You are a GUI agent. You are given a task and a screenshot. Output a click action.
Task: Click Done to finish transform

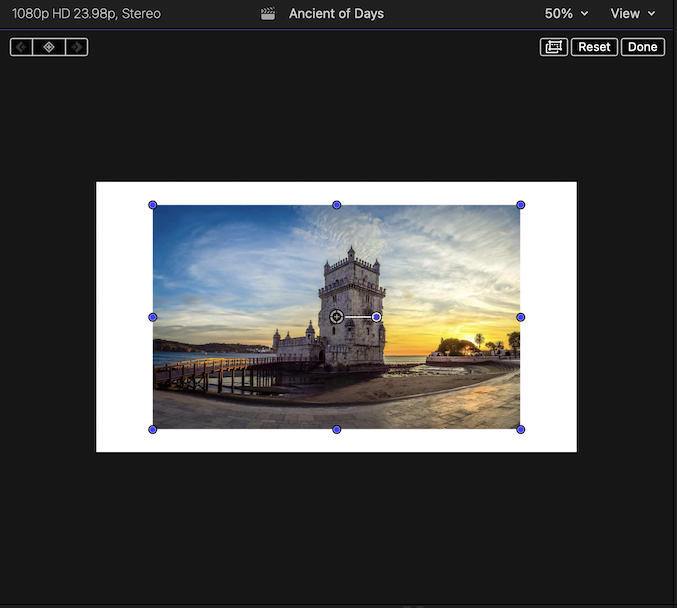(642, 47)
